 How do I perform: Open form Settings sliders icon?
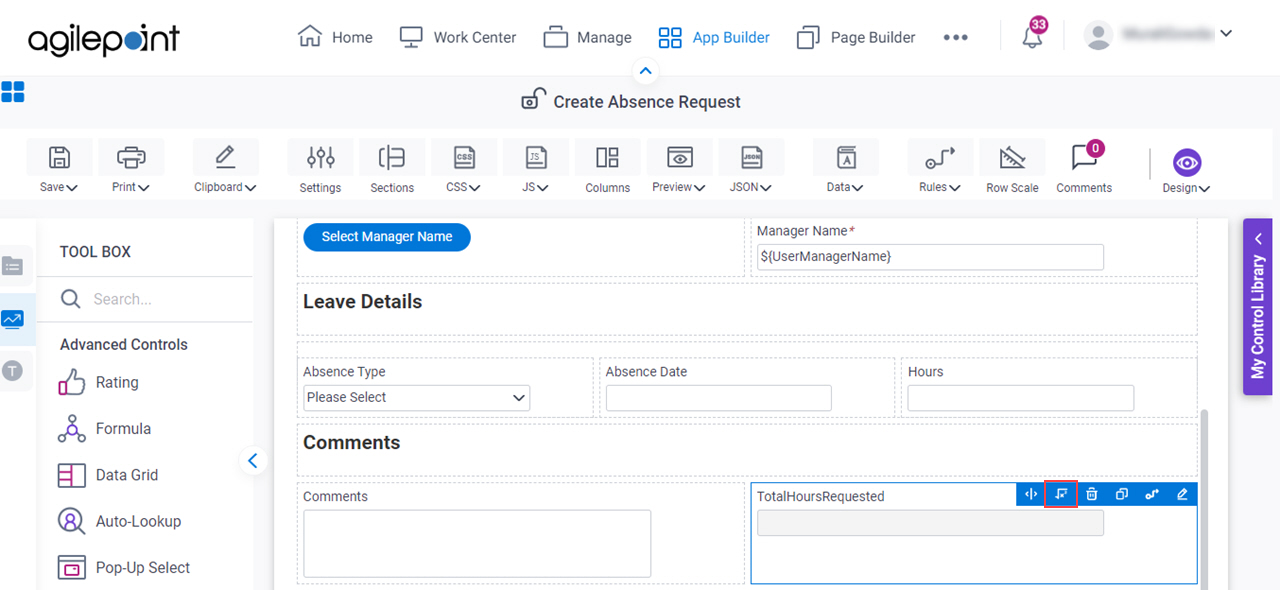click(x=320, y=157)
